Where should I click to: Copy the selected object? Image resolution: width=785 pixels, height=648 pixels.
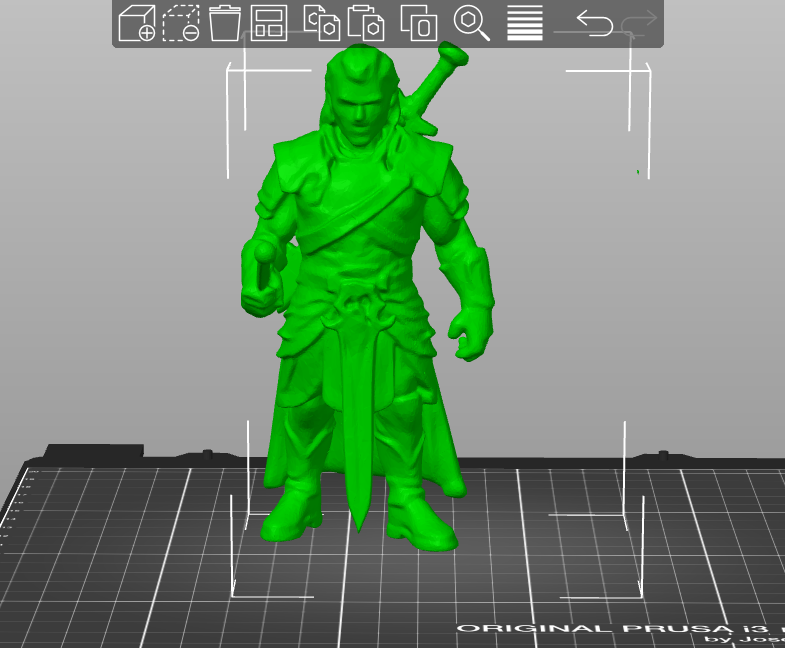tap(322, 23)
